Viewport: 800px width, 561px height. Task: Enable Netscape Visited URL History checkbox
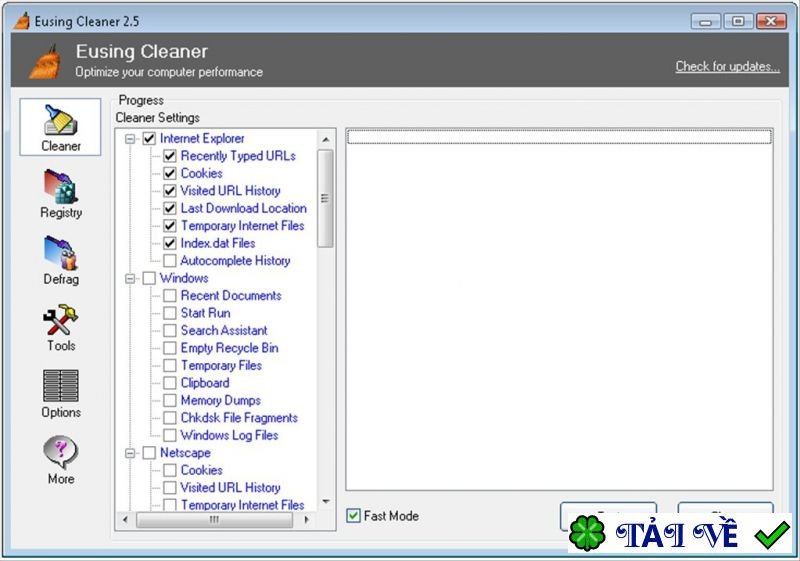[170, 488]
